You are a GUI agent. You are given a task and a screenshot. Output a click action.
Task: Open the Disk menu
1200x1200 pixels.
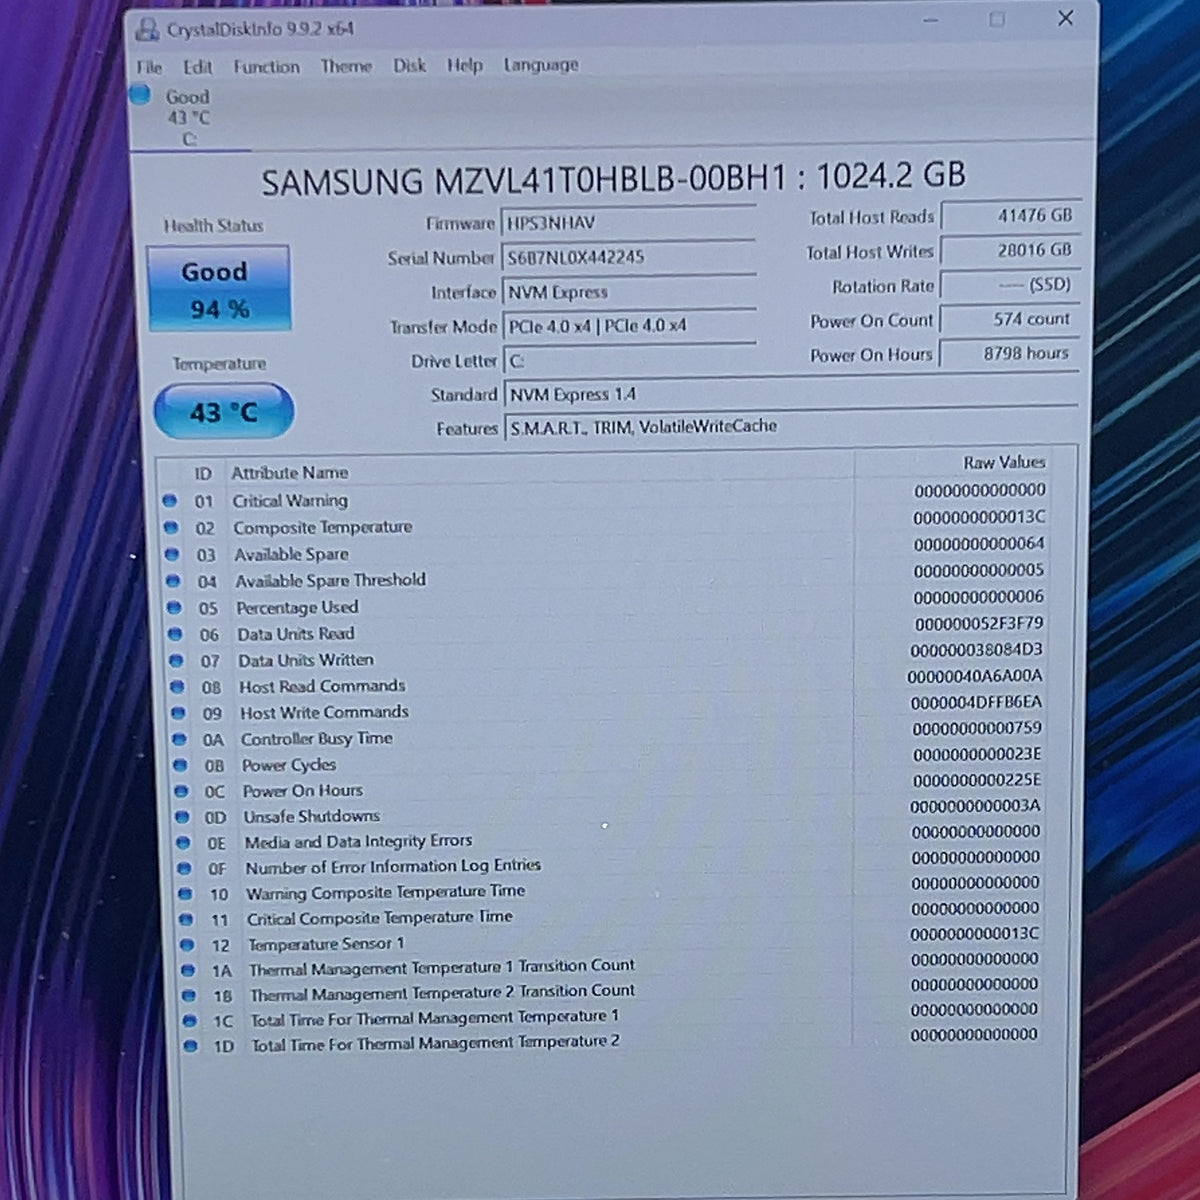(x=409, y=65)
